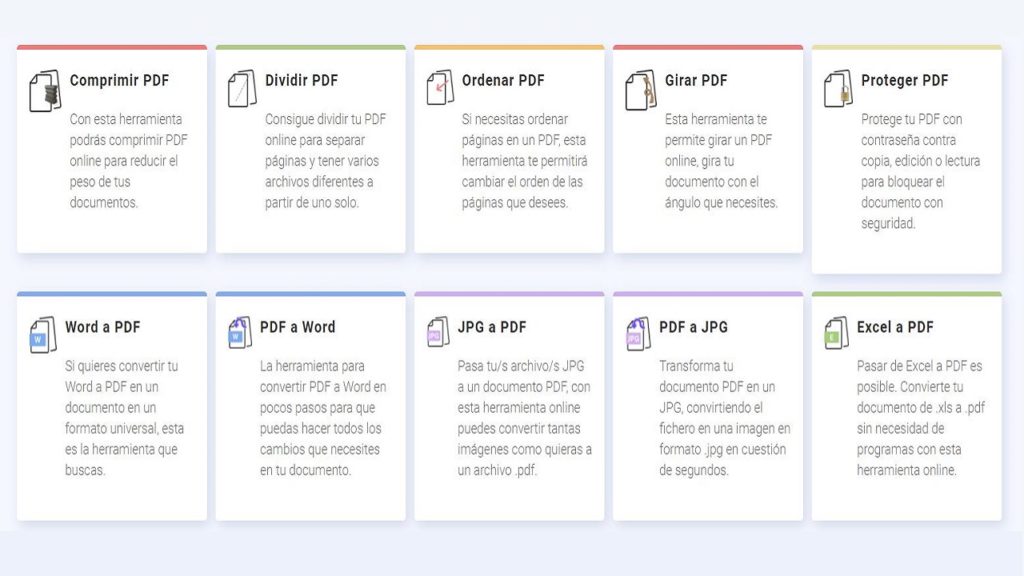Open the Comprimir PDF tool
The image size is (1024, 576).
pos(124,80)
